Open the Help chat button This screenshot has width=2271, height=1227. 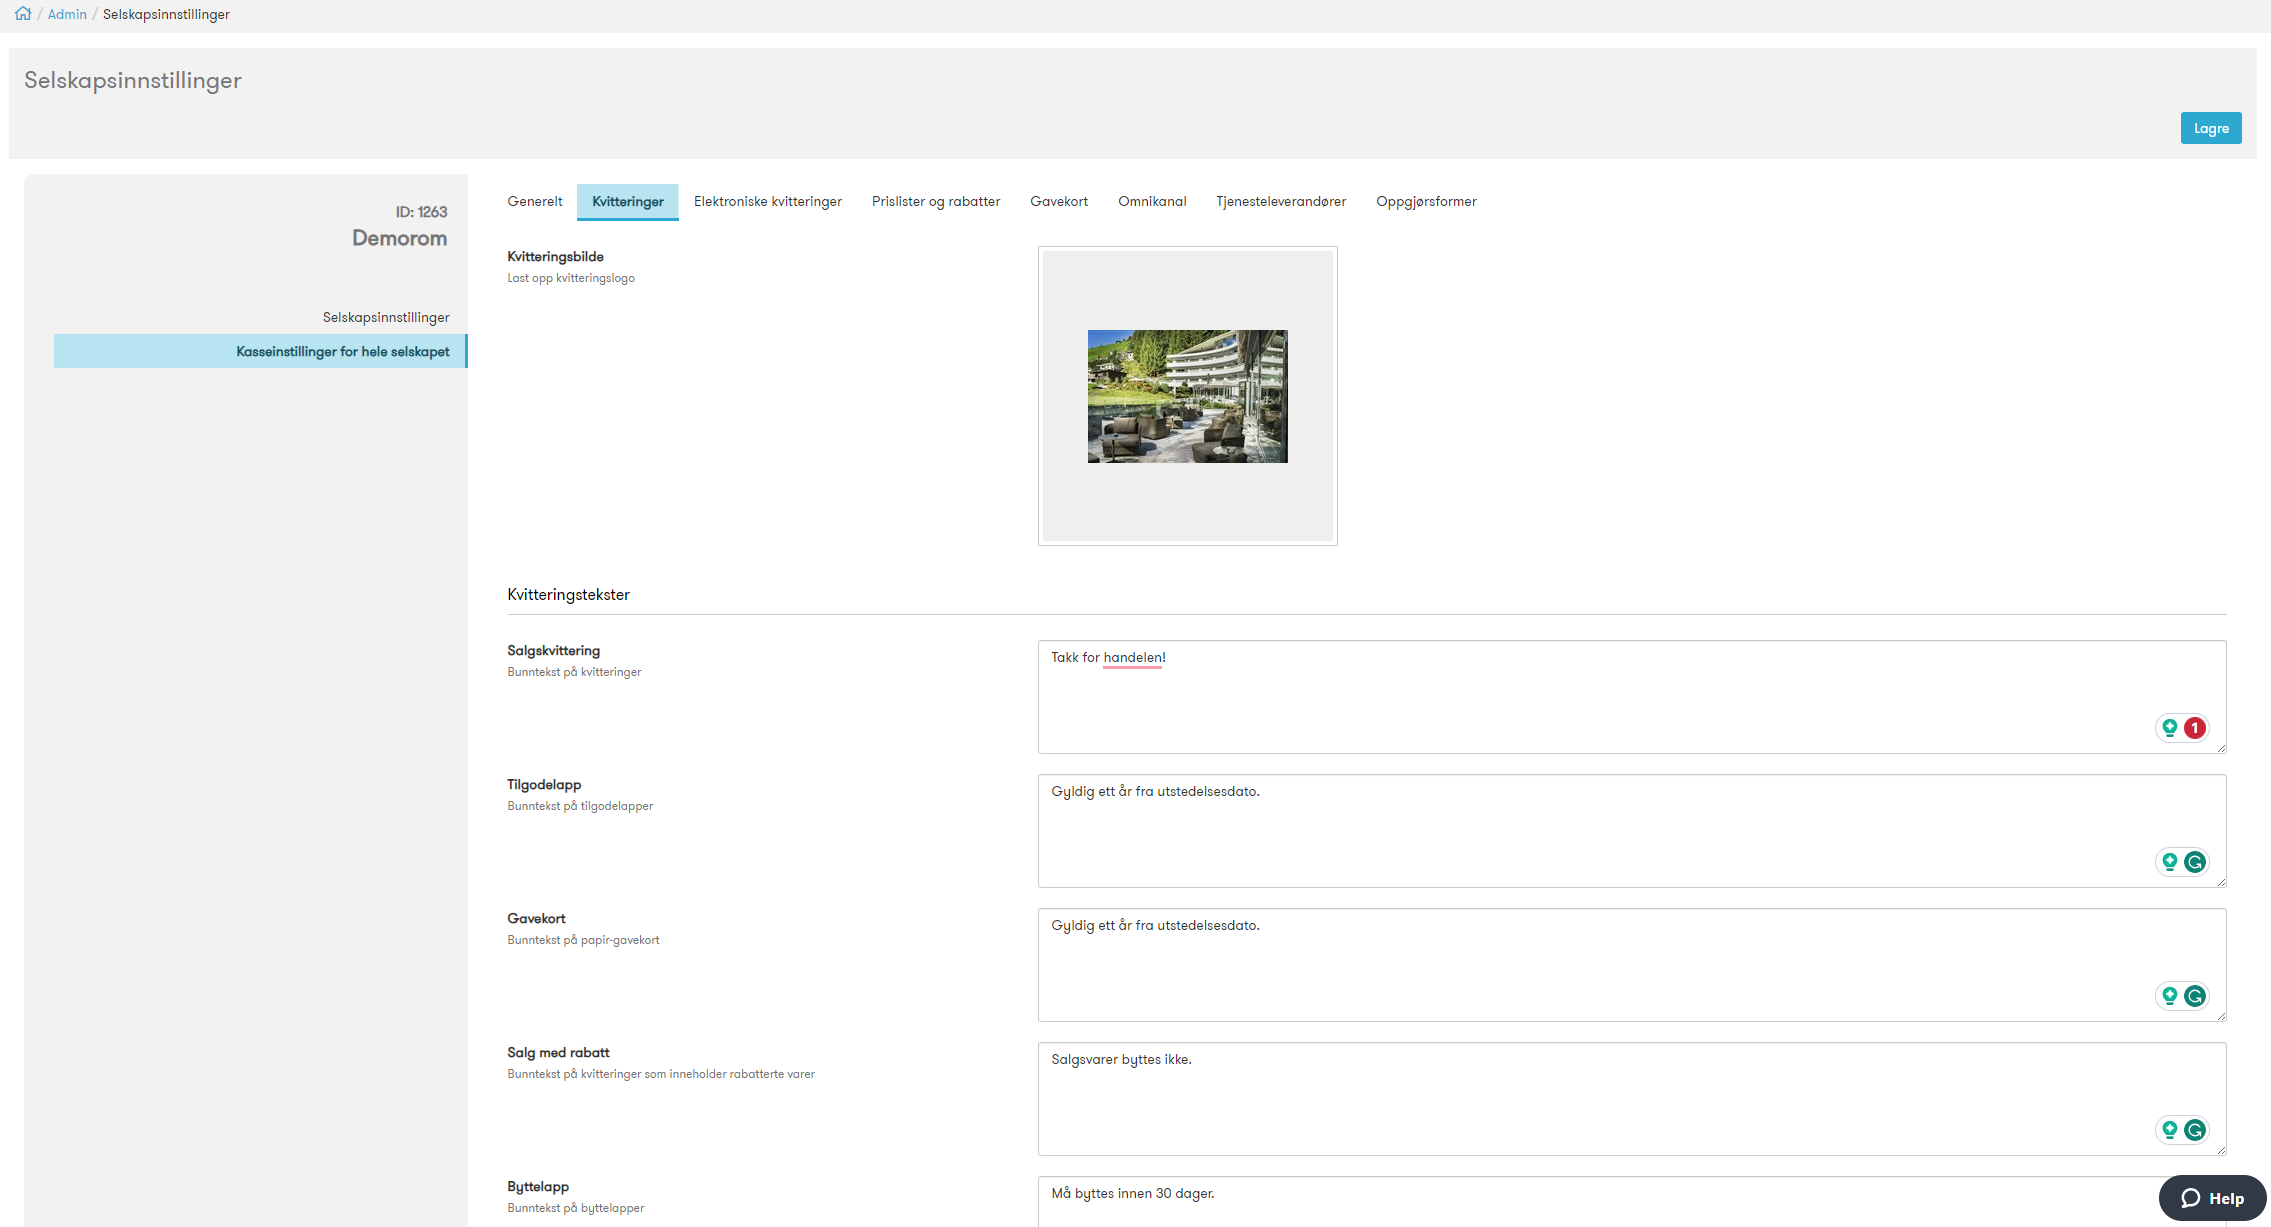point(2212,1198)
